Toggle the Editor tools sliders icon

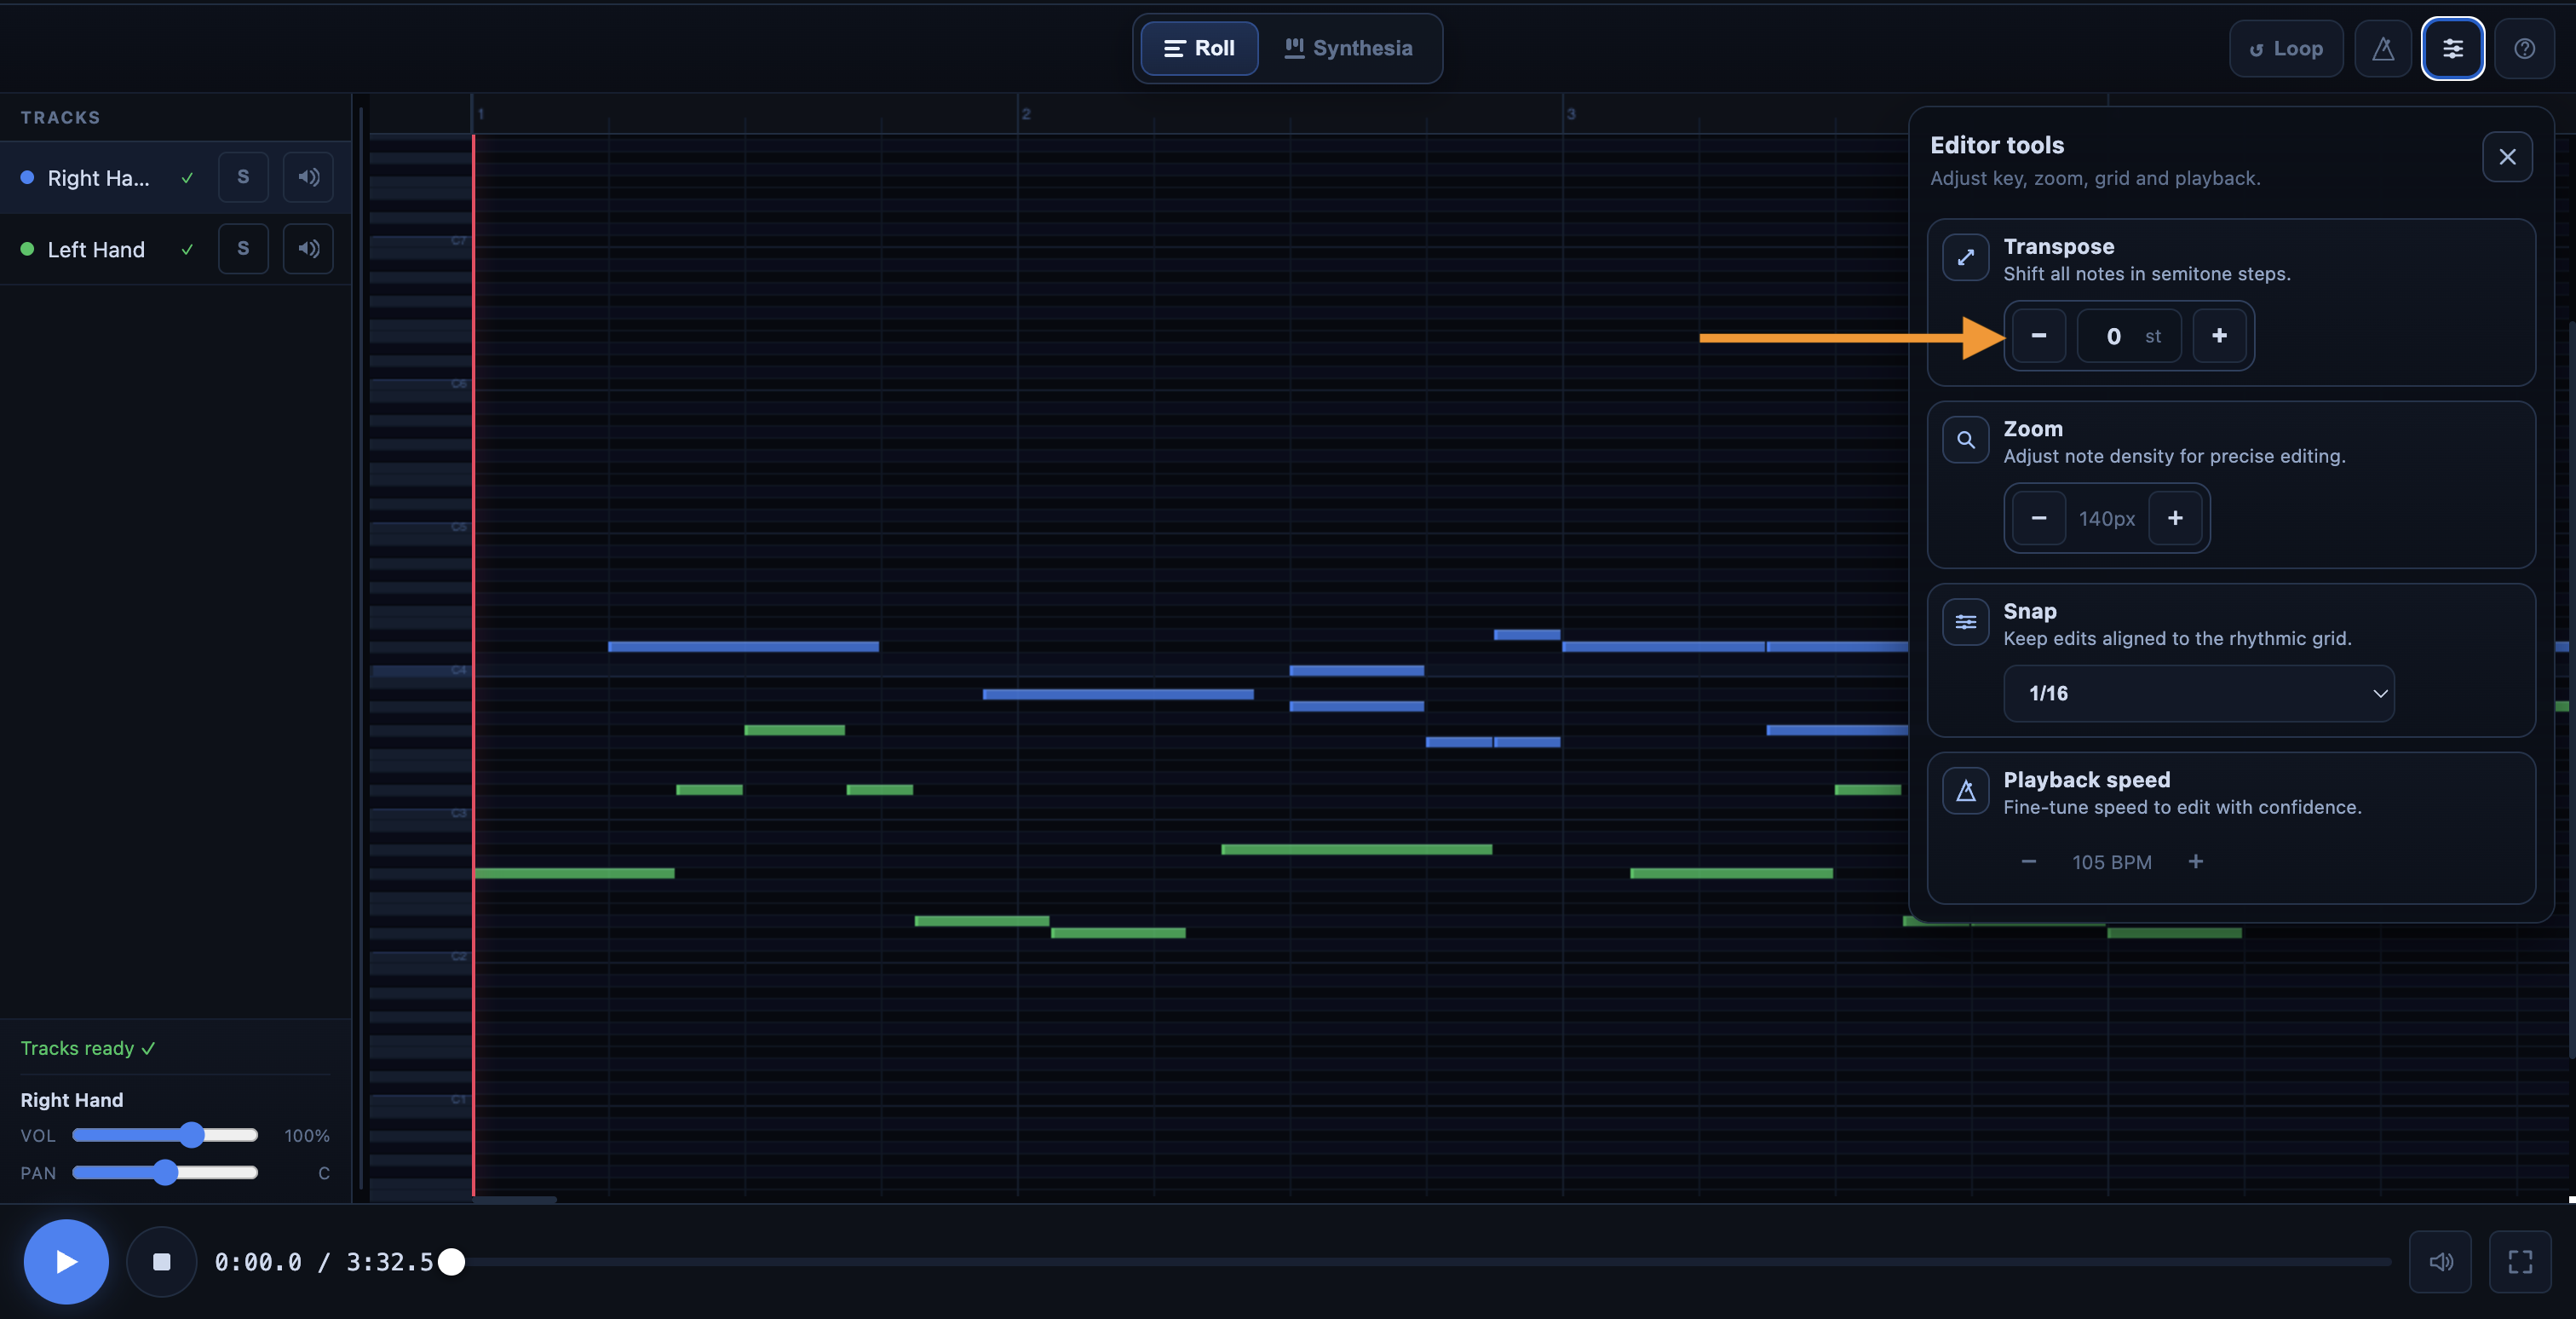point(2452,48)
